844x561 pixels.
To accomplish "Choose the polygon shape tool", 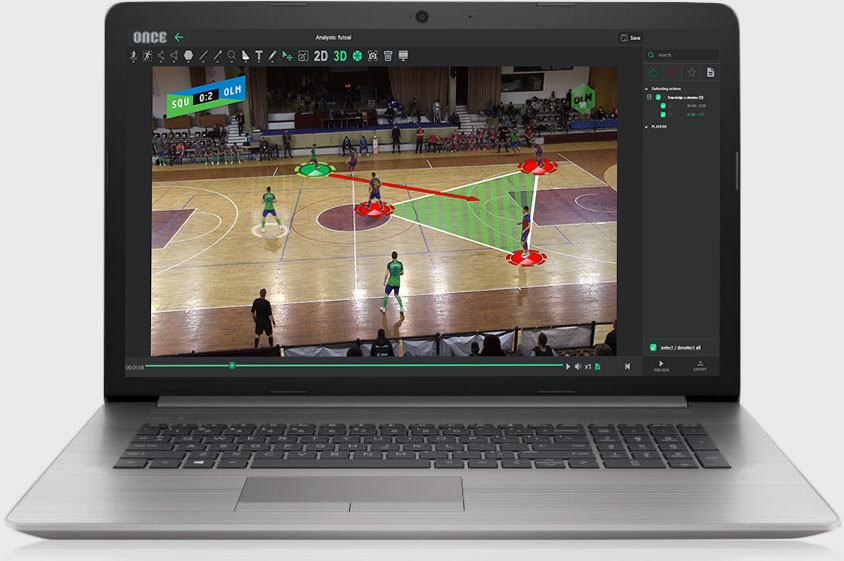I will coord(189,56).
